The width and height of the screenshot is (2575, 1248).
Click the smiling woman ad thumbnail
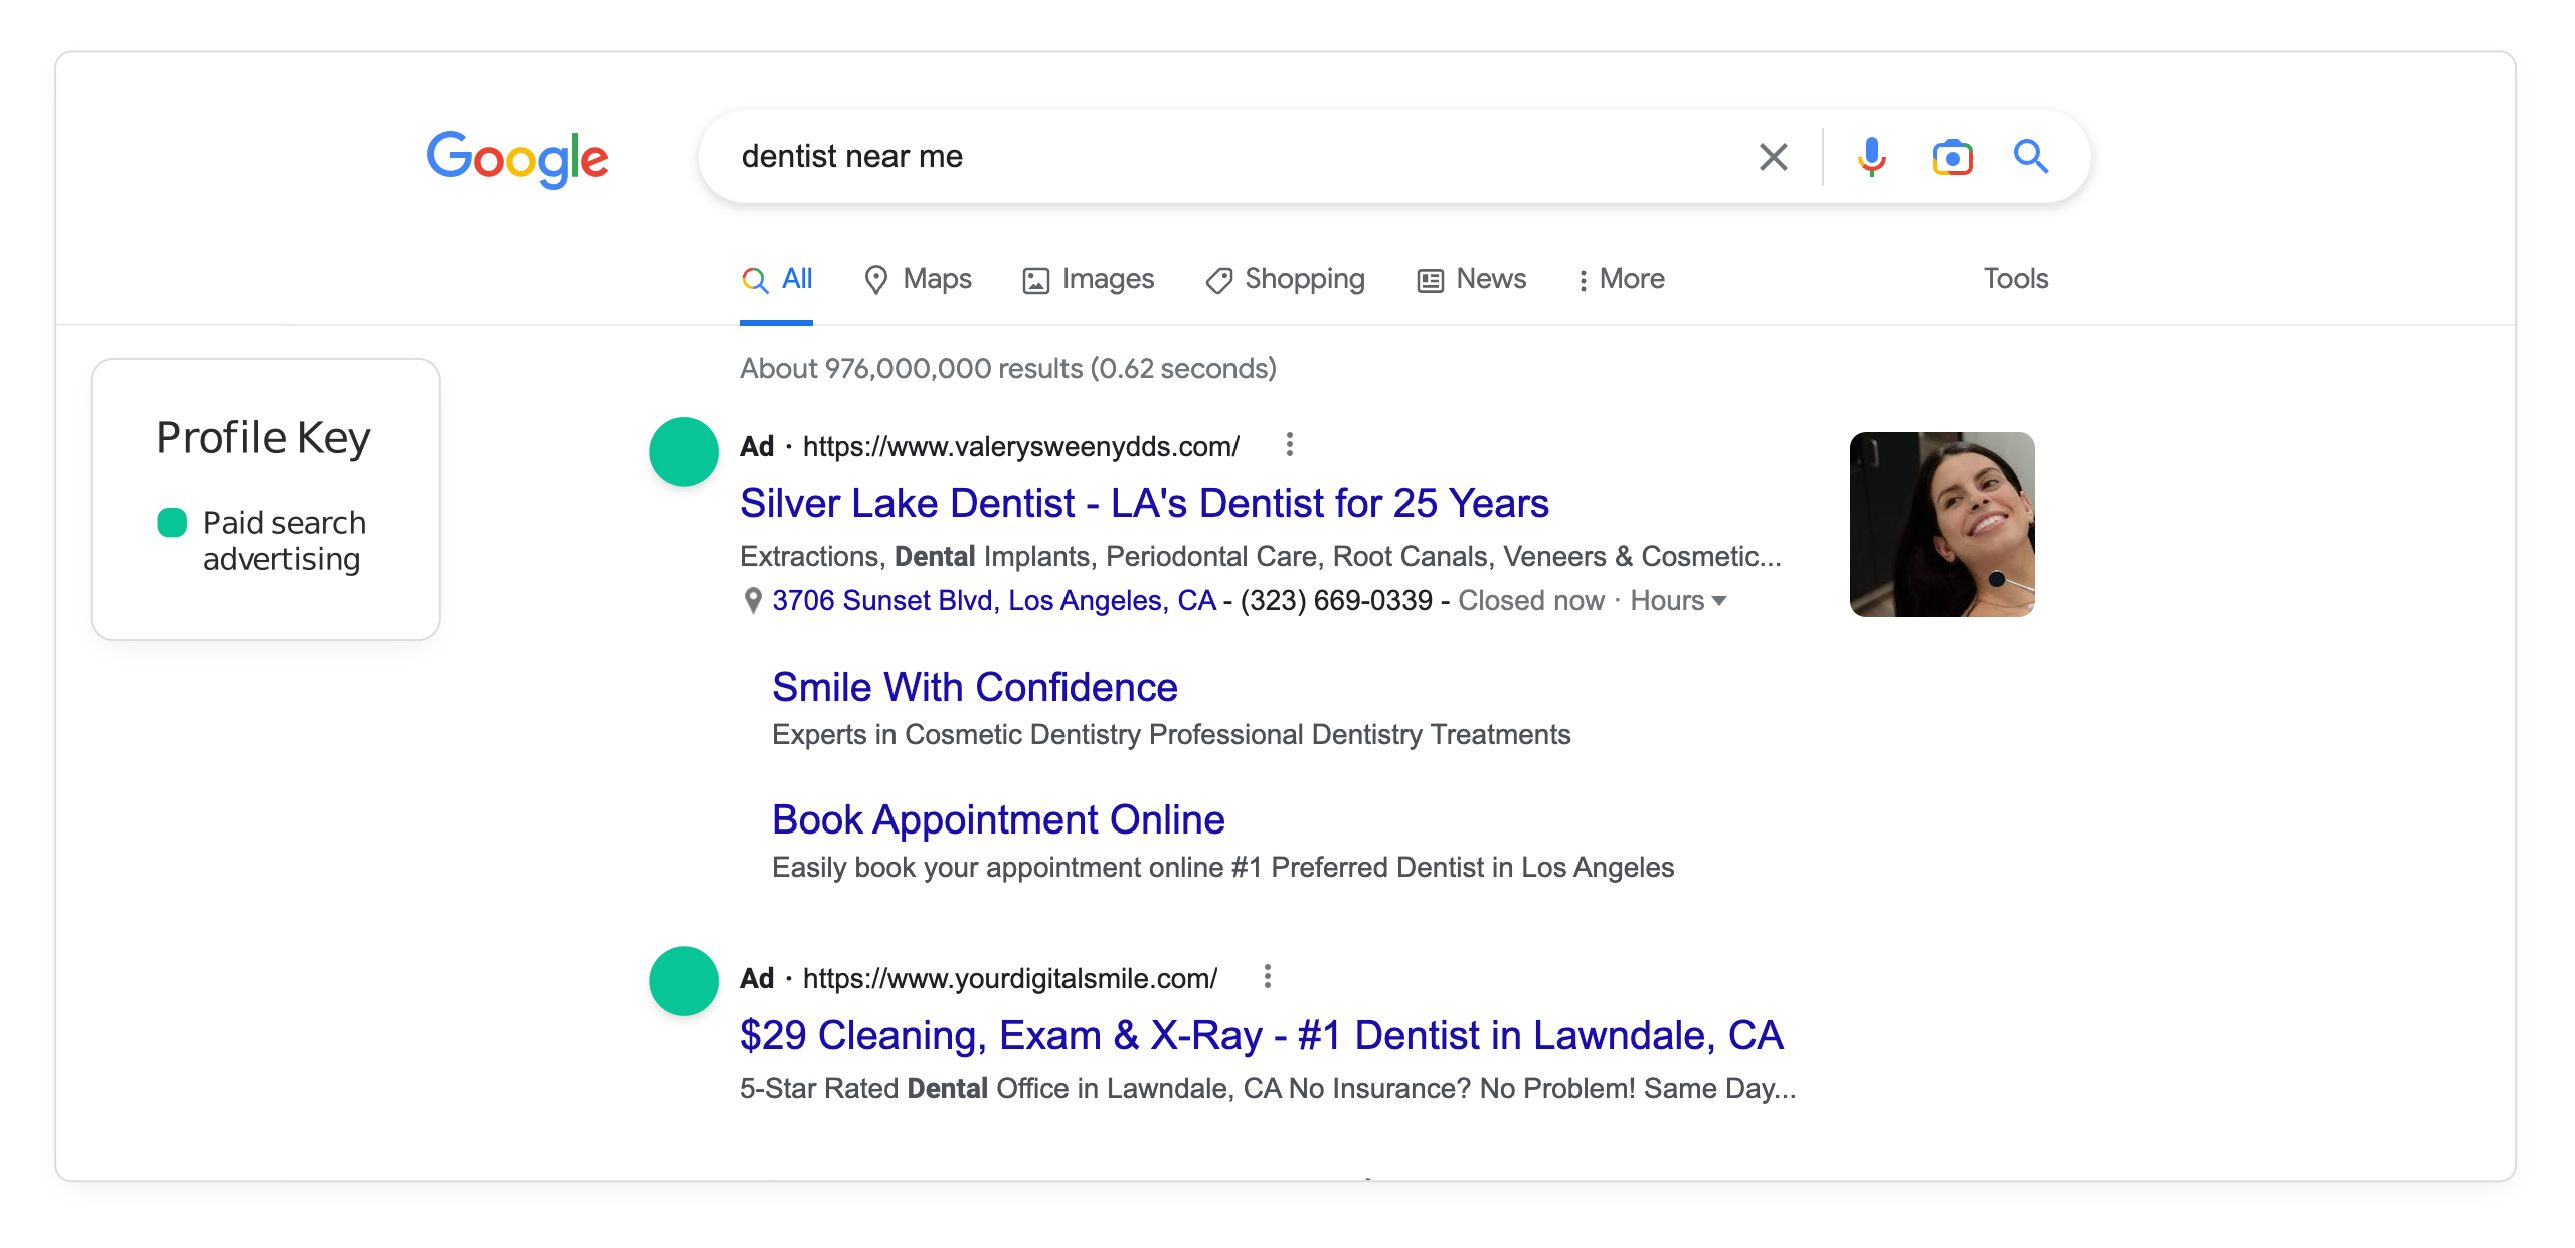[1942, 524]
